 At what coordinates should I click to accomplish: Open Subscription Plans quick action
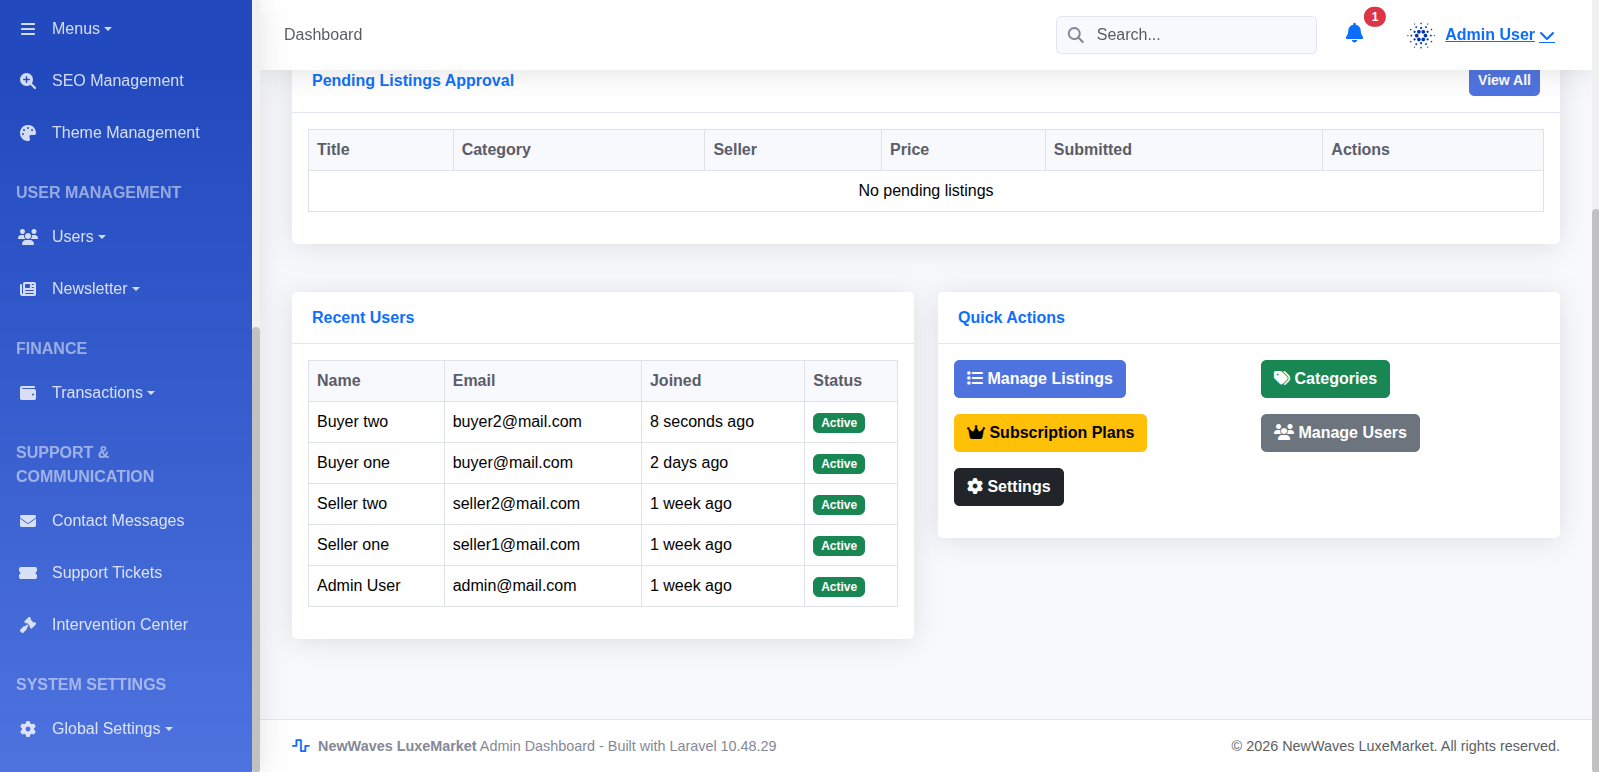(1050, 433)
